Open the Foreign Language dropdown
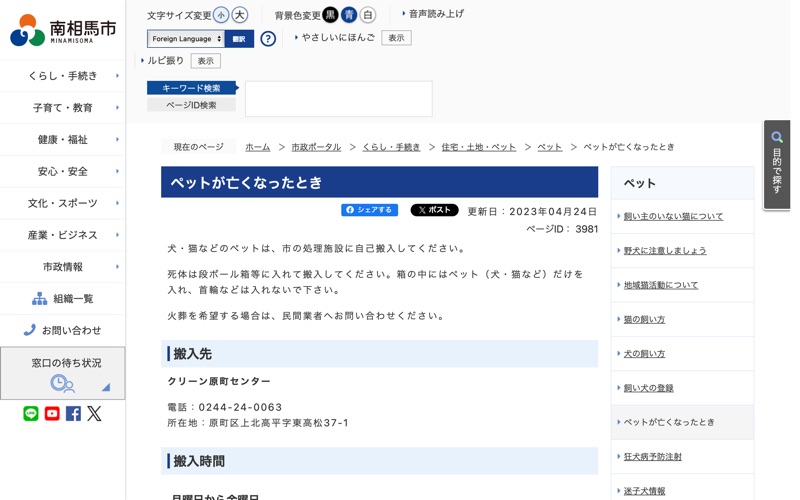Viewport: 800px width, 500px height. click(186, 39)
